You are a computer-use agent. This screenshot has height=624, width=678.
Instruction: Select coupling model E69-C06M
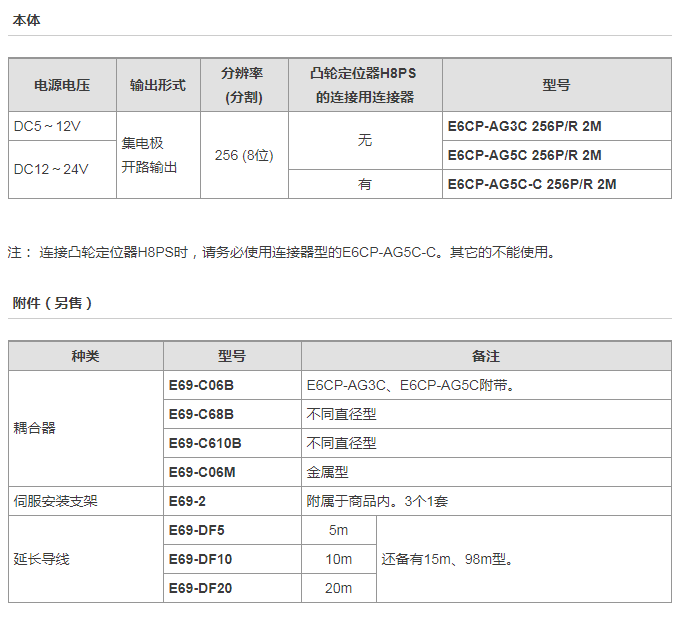[x=202, y=472]
